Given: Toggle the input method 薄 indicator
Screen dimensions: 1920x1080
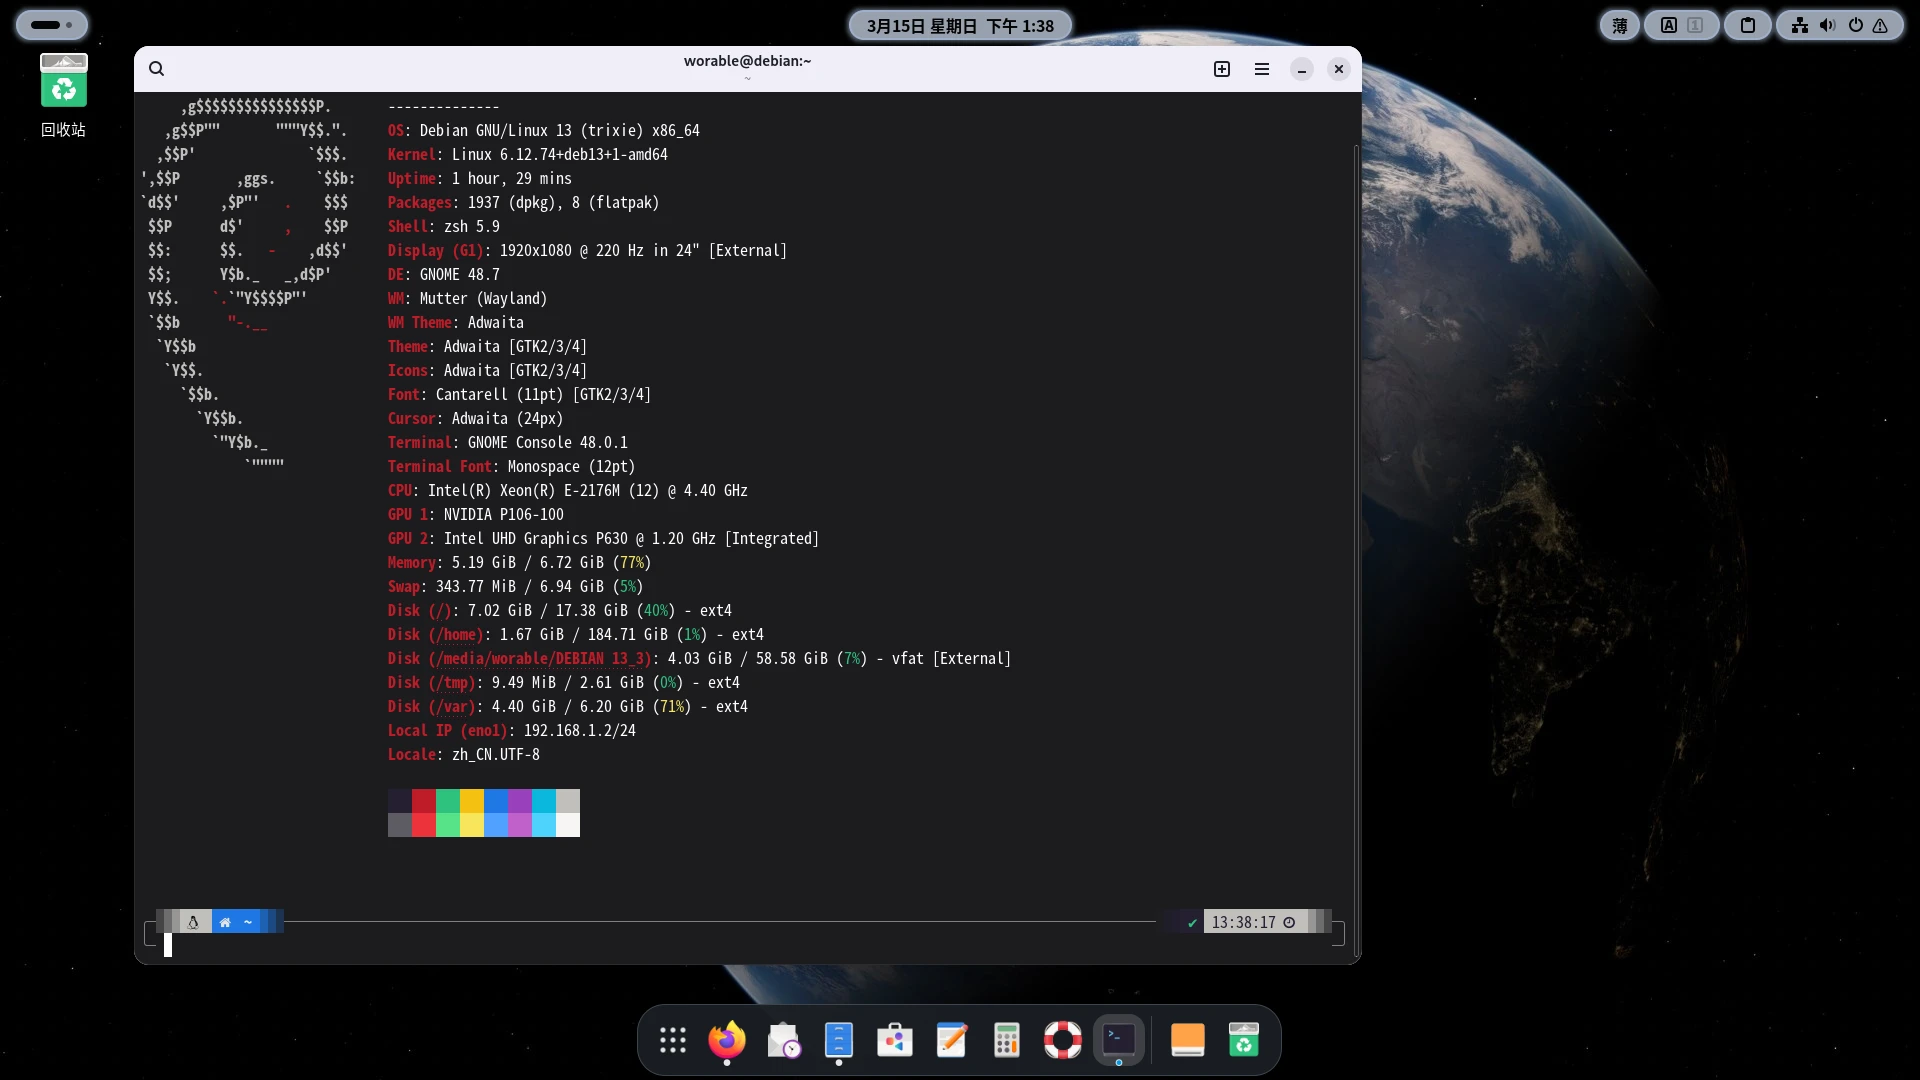Looking at the screenshot, I should pos(1619,26).
